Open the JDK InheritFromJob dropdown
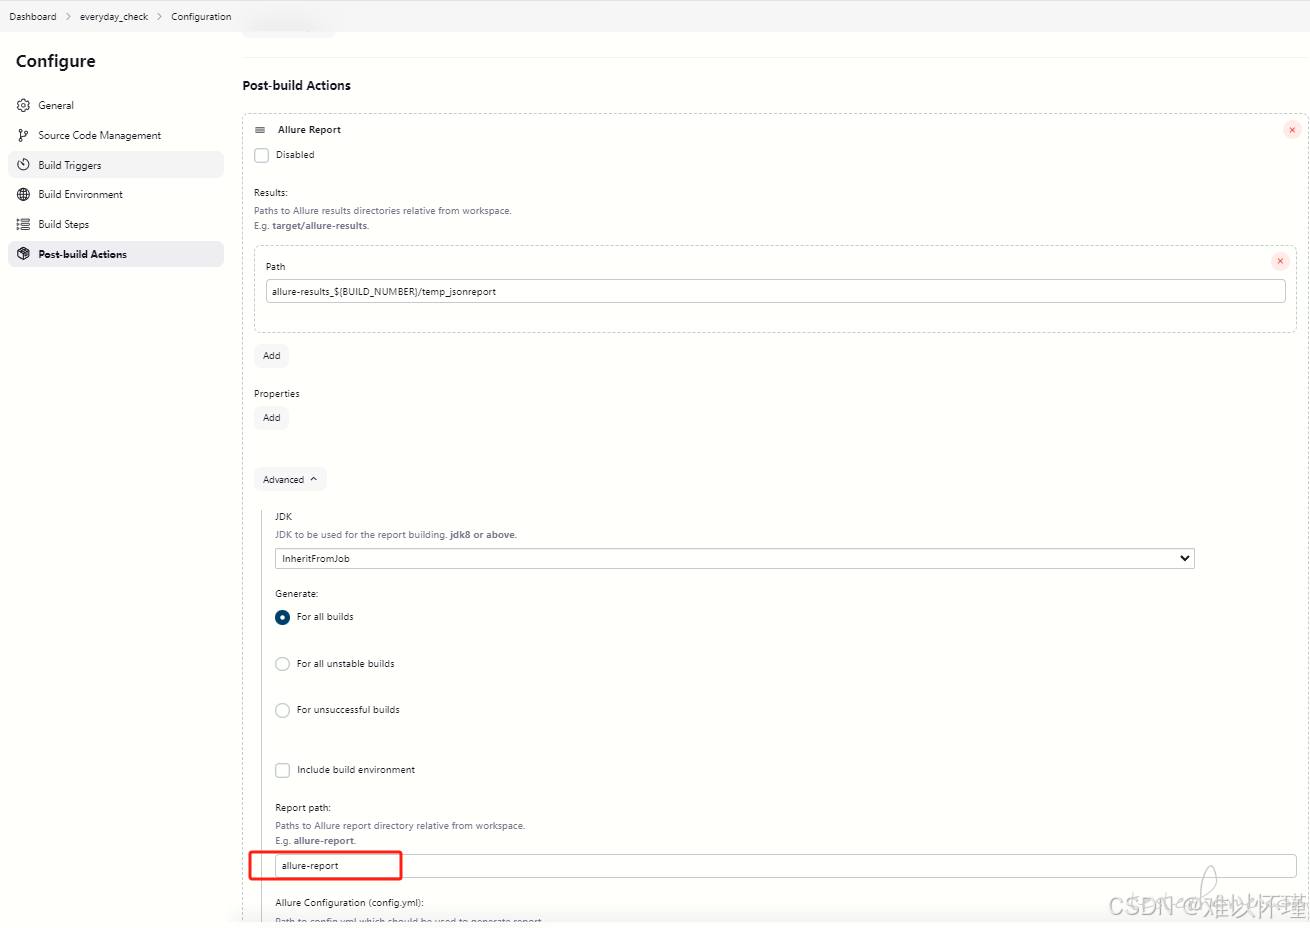 735,558
